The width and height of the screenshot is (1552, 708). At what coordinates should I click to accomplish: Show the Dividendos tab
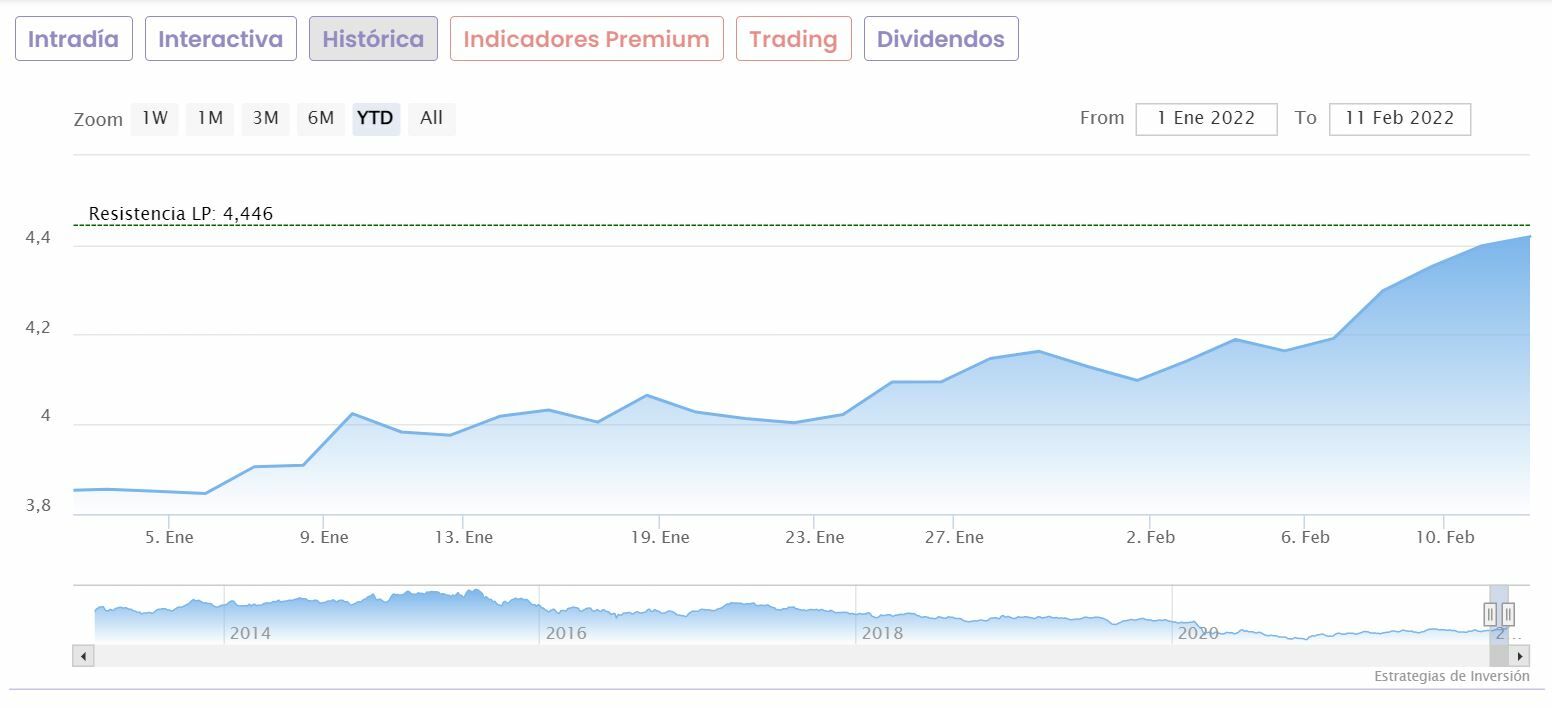[x=940, y=39]
